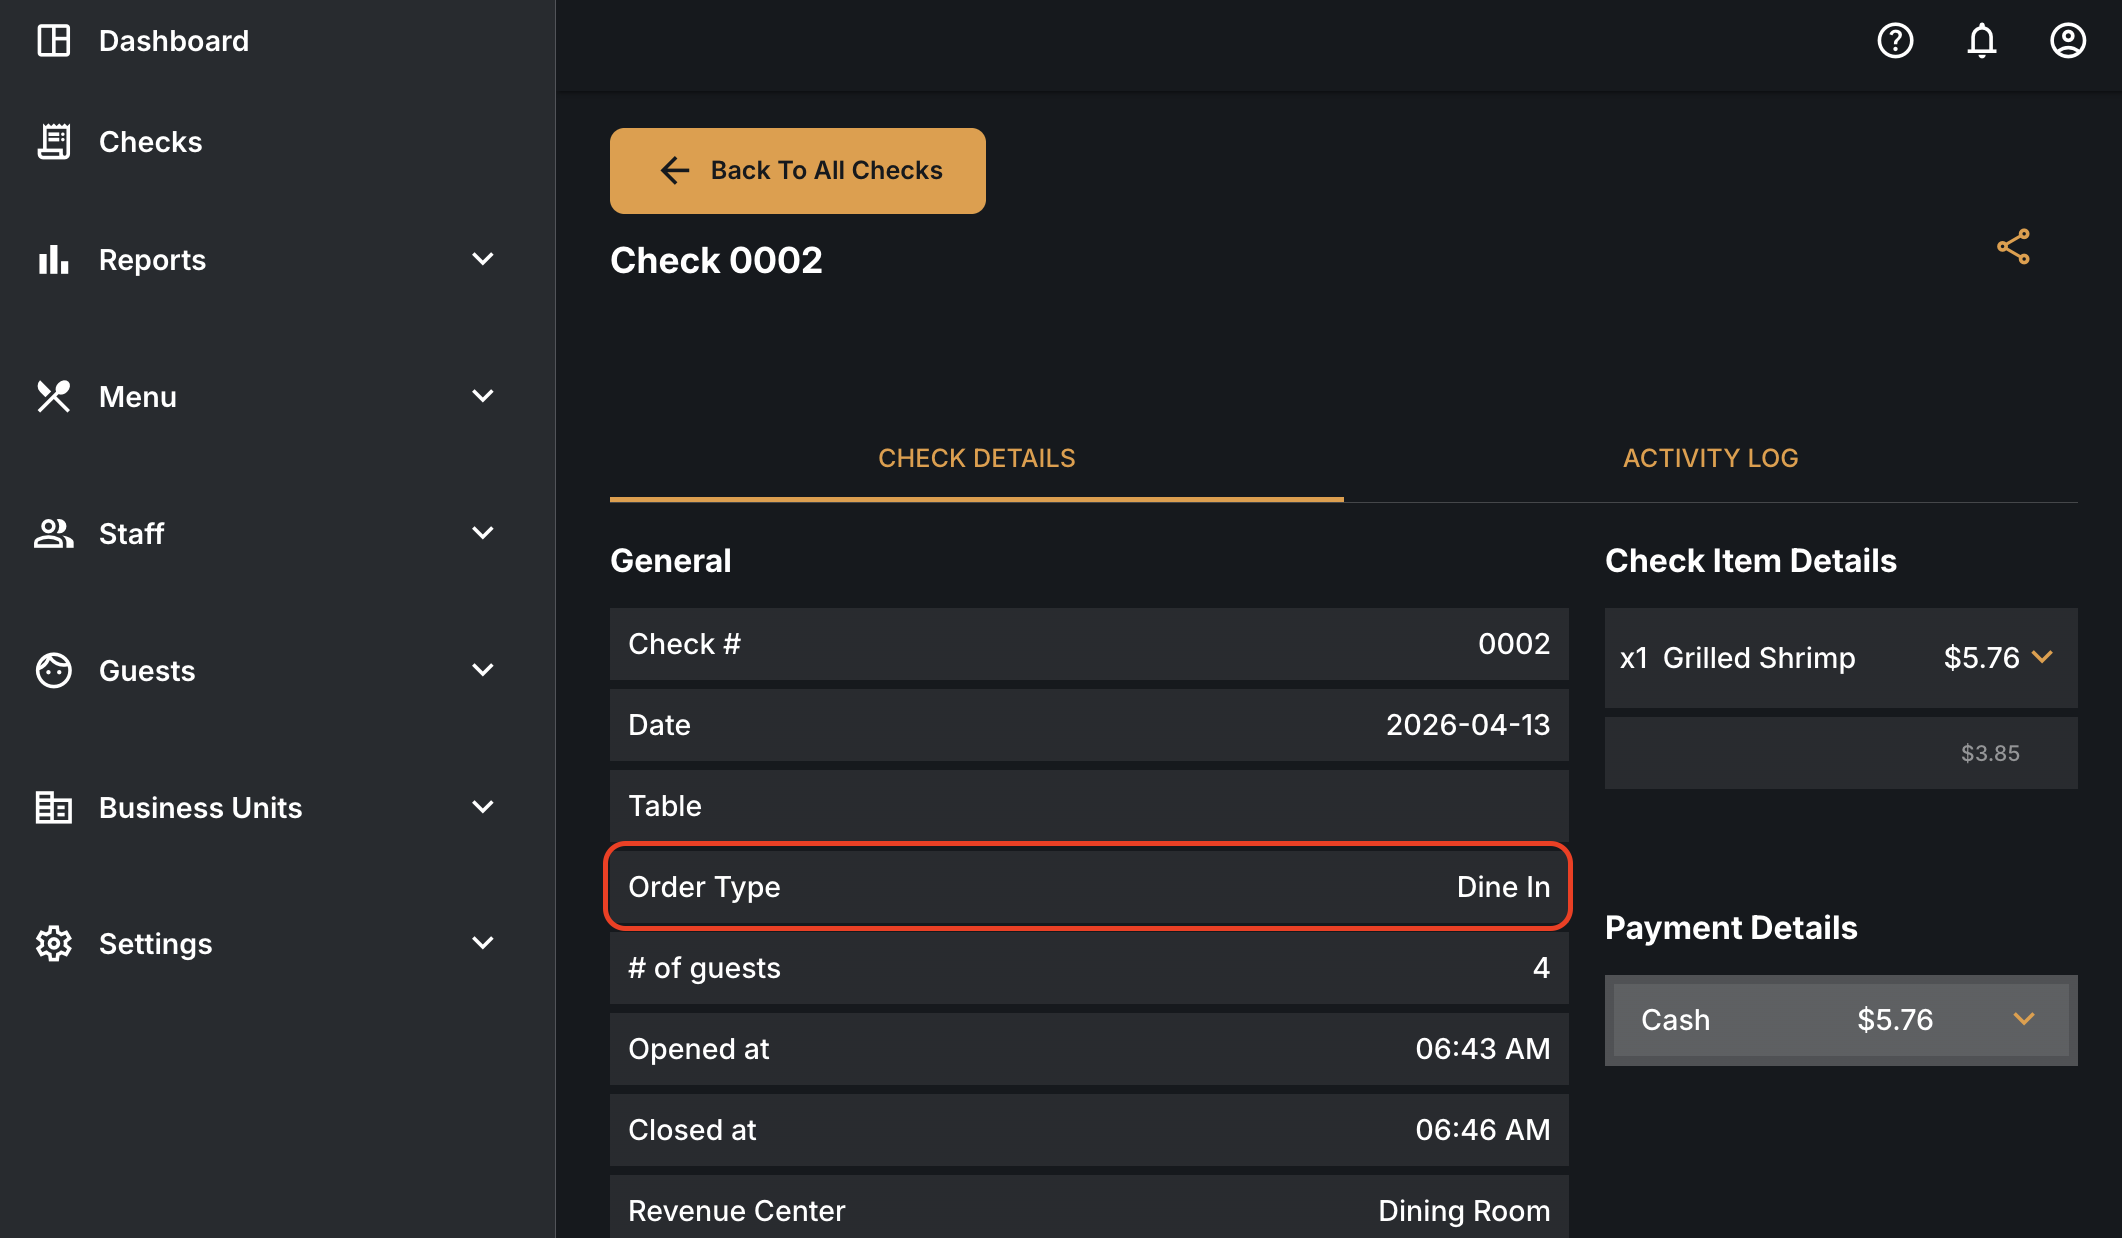
Task: Click the Check Item Details heading
Action: click(1751, 561)
